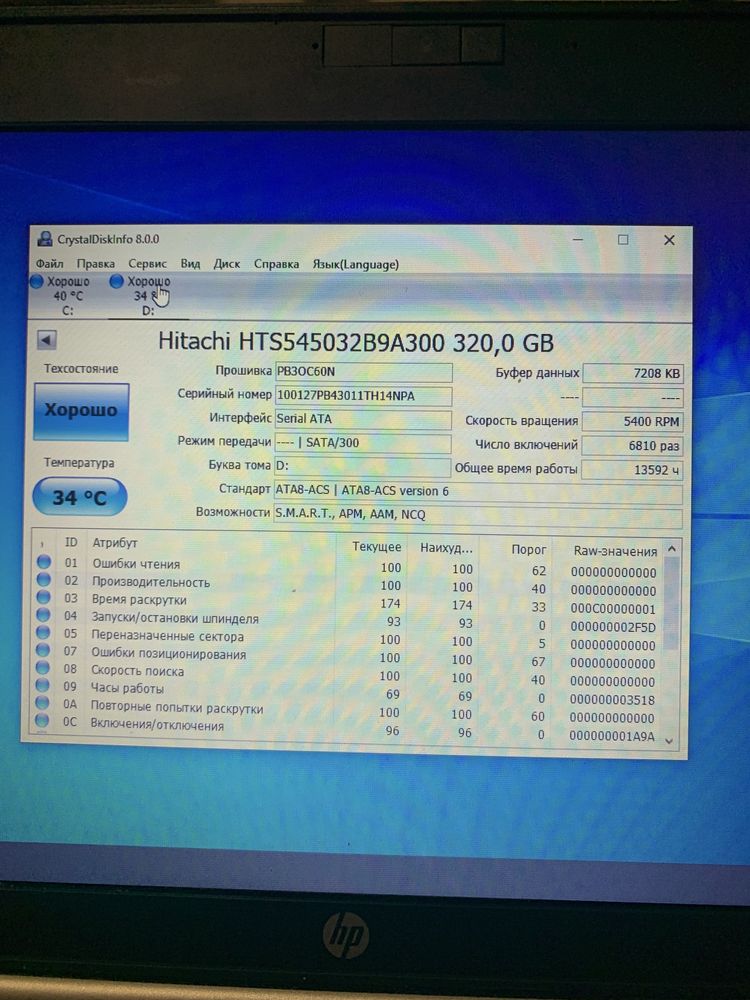This screenshot has width=750, height=1000.
Task: Click status dot for Часы работы row
Action: [x=42, y=685]
